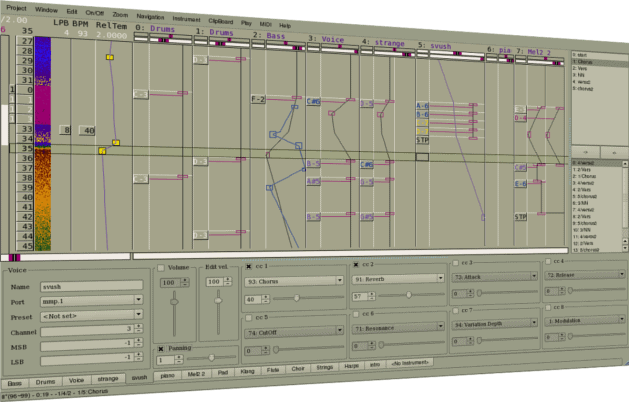636x410 pixels.
Task: Adjust the Panning horizontal slider
Action: tap(211, 358)
